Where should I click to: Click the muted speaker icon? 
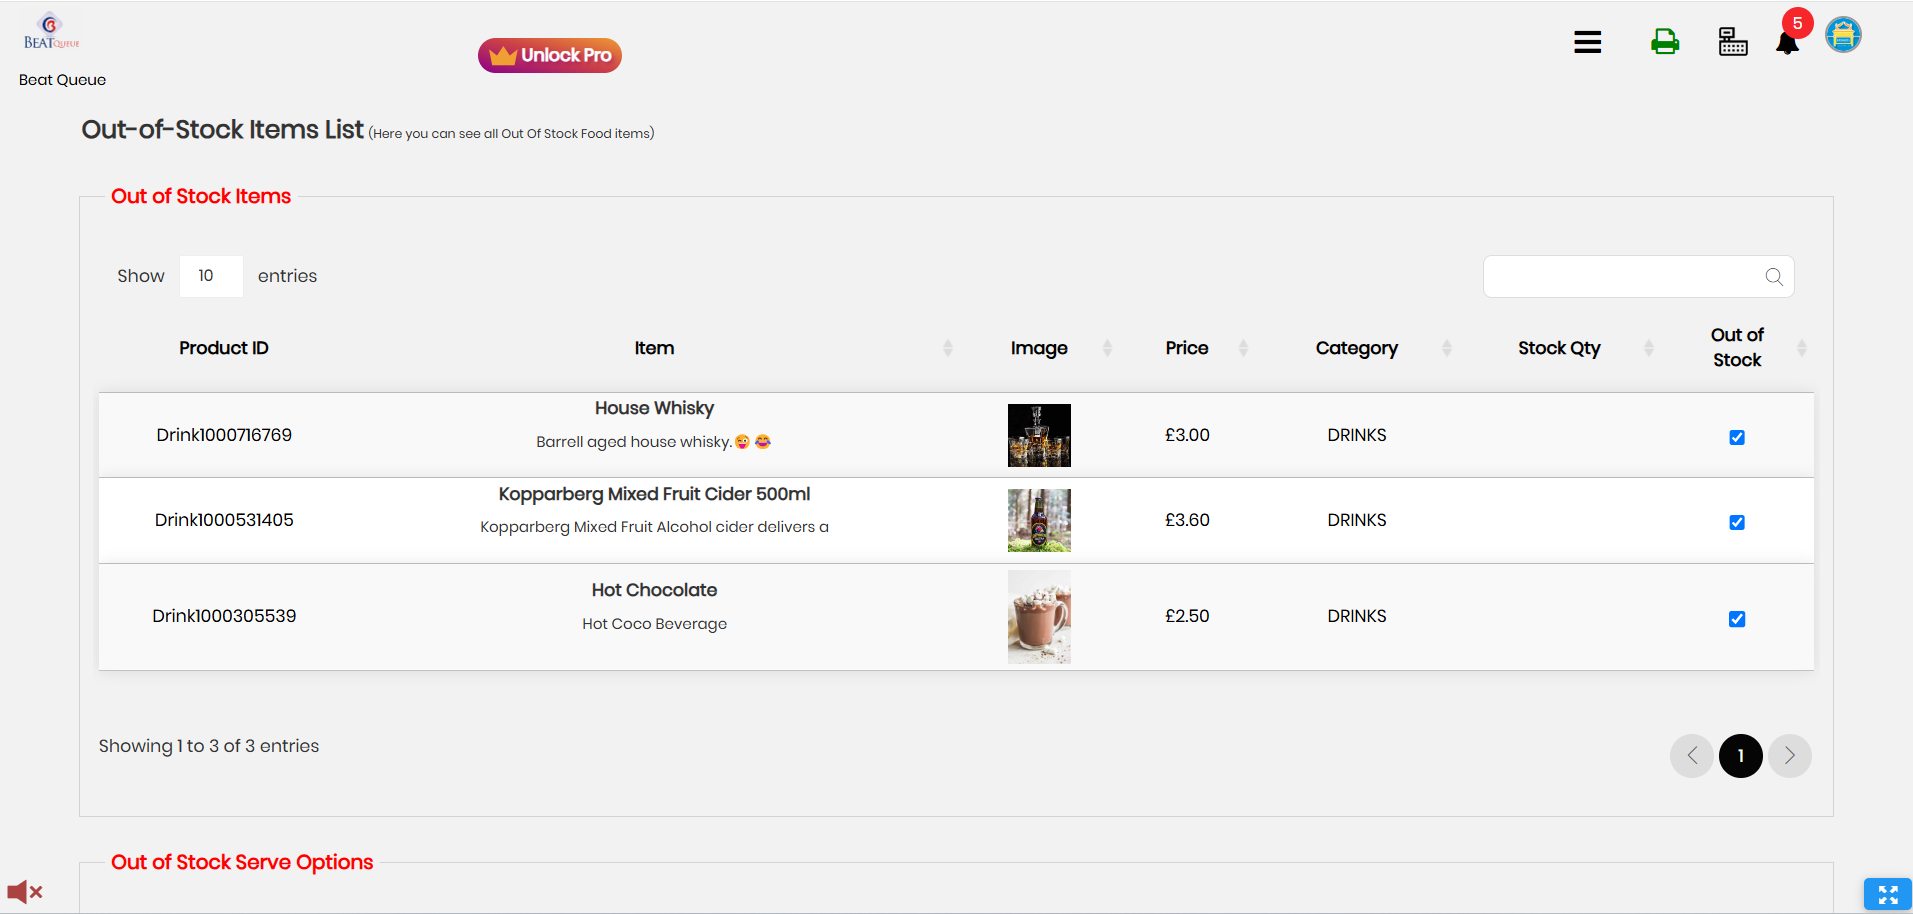(x=24, y=891)
